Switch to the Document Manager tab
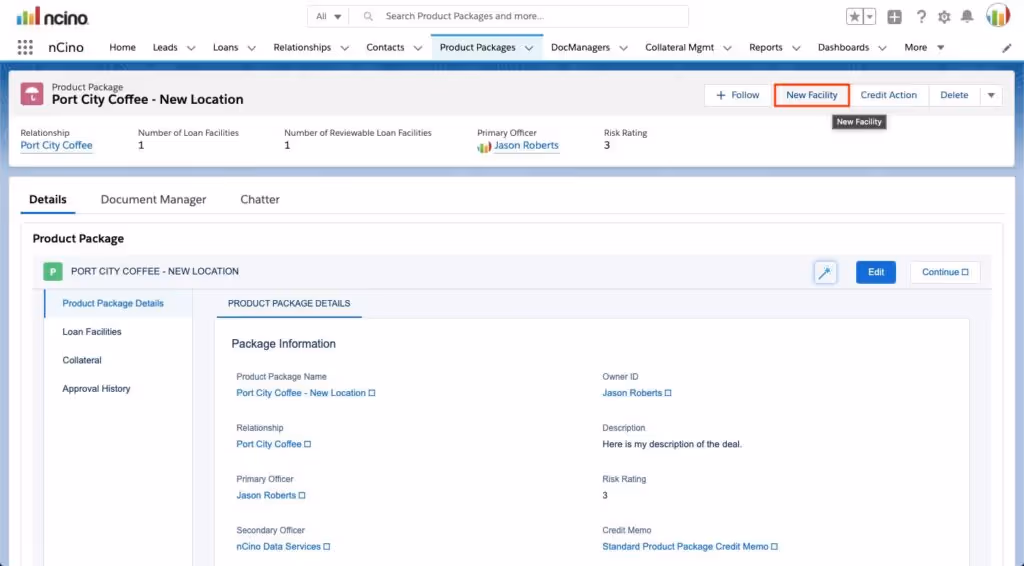 tap(153, 199)
